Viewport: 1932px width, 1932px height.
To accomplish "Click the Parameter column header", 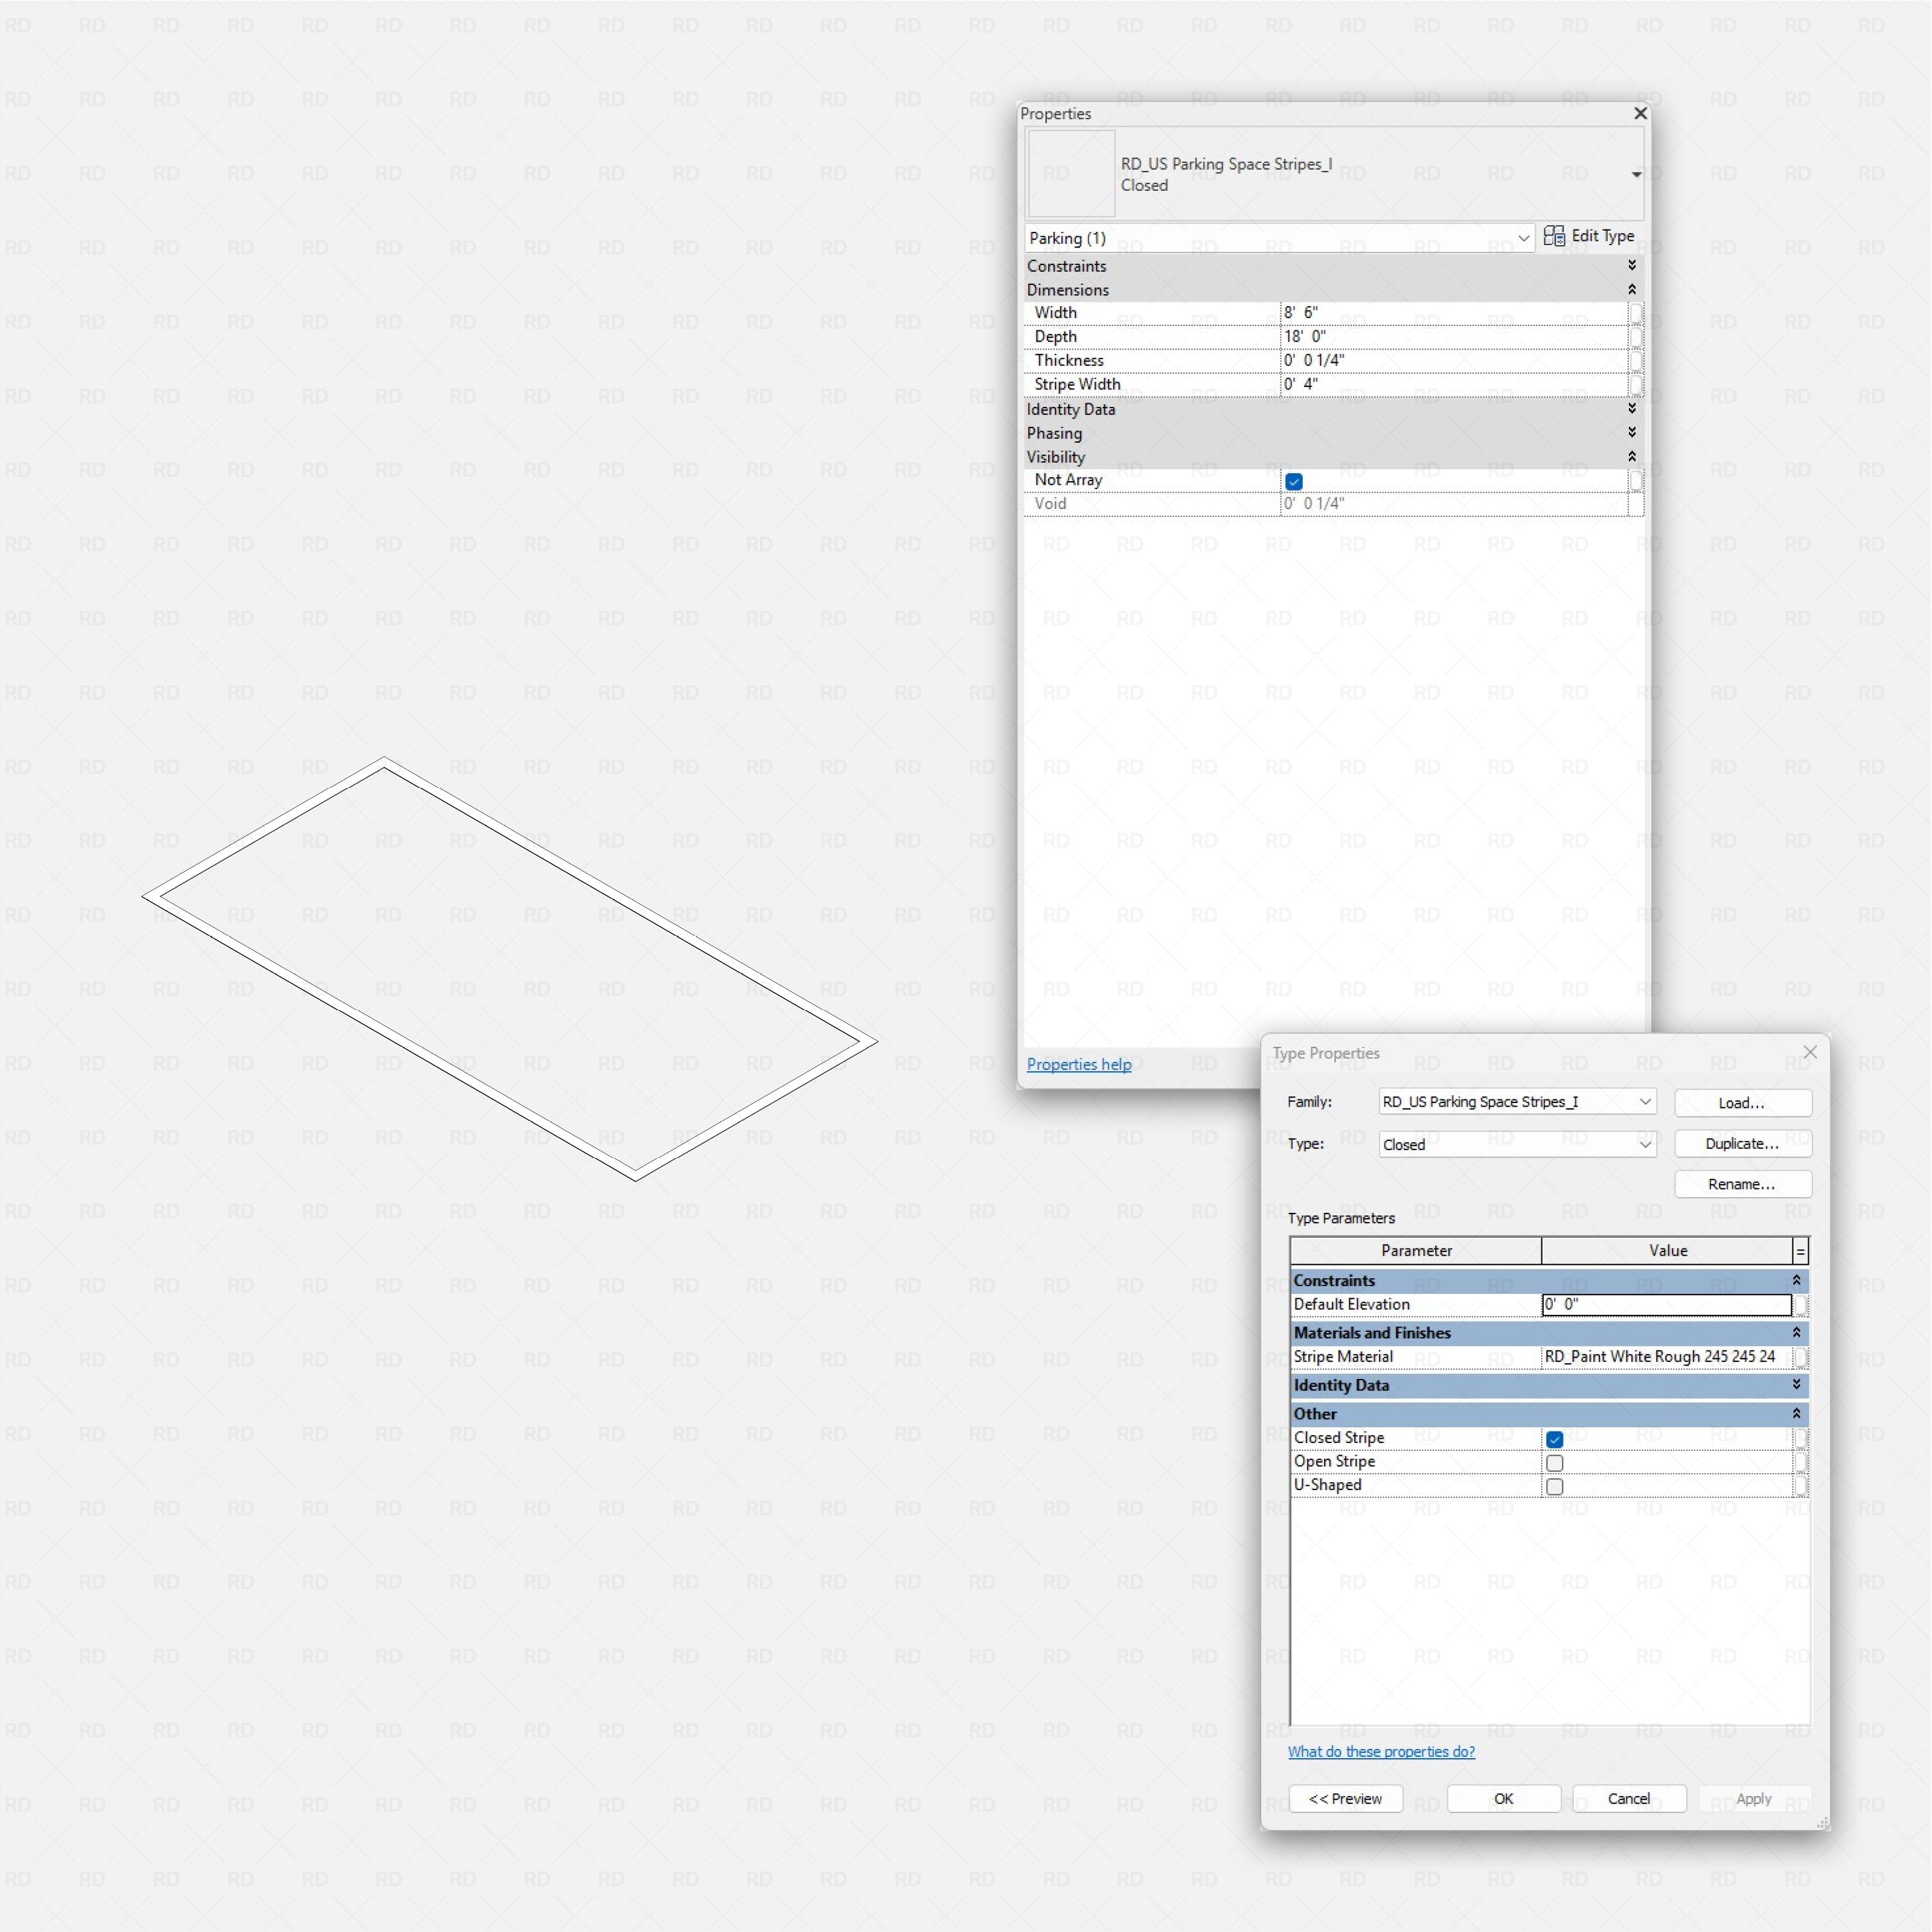I will [1416, 1250].
